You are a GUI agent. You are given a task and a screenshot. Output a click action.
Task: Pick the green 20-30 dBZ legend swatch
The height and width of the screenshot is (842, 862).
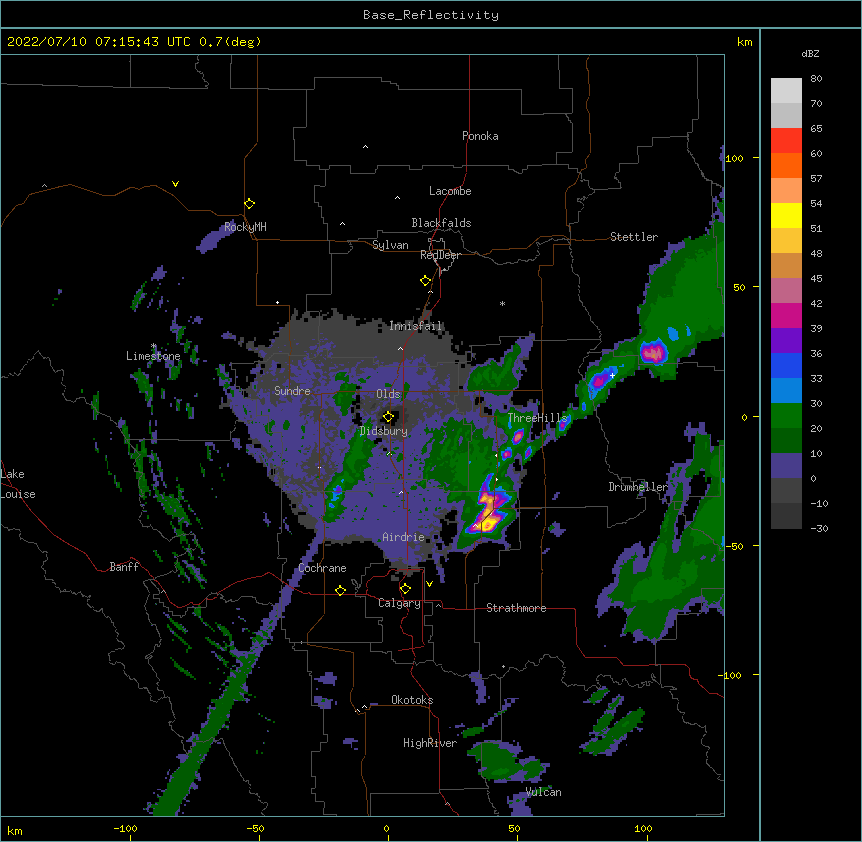(786, 416)
